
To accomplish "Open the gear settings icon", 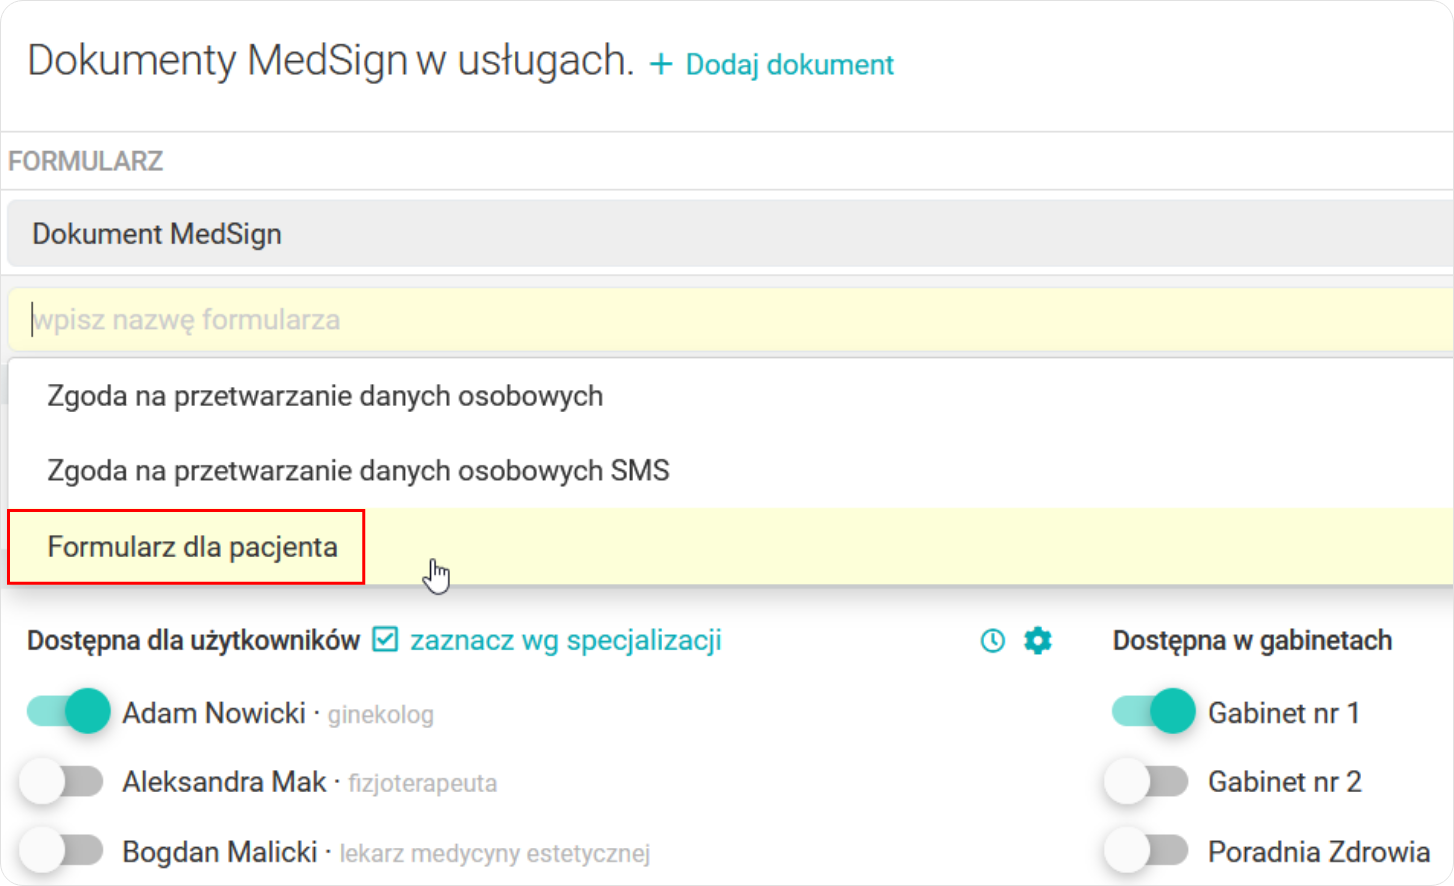I will click(x=1038, y=641).
